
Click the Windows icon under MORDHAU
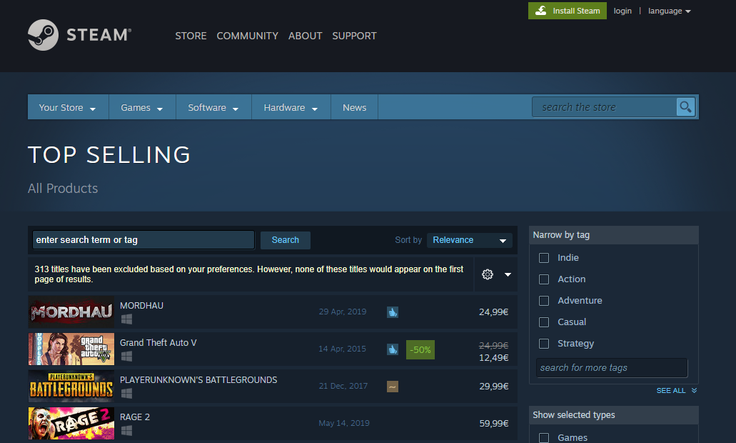pos(126,319)
